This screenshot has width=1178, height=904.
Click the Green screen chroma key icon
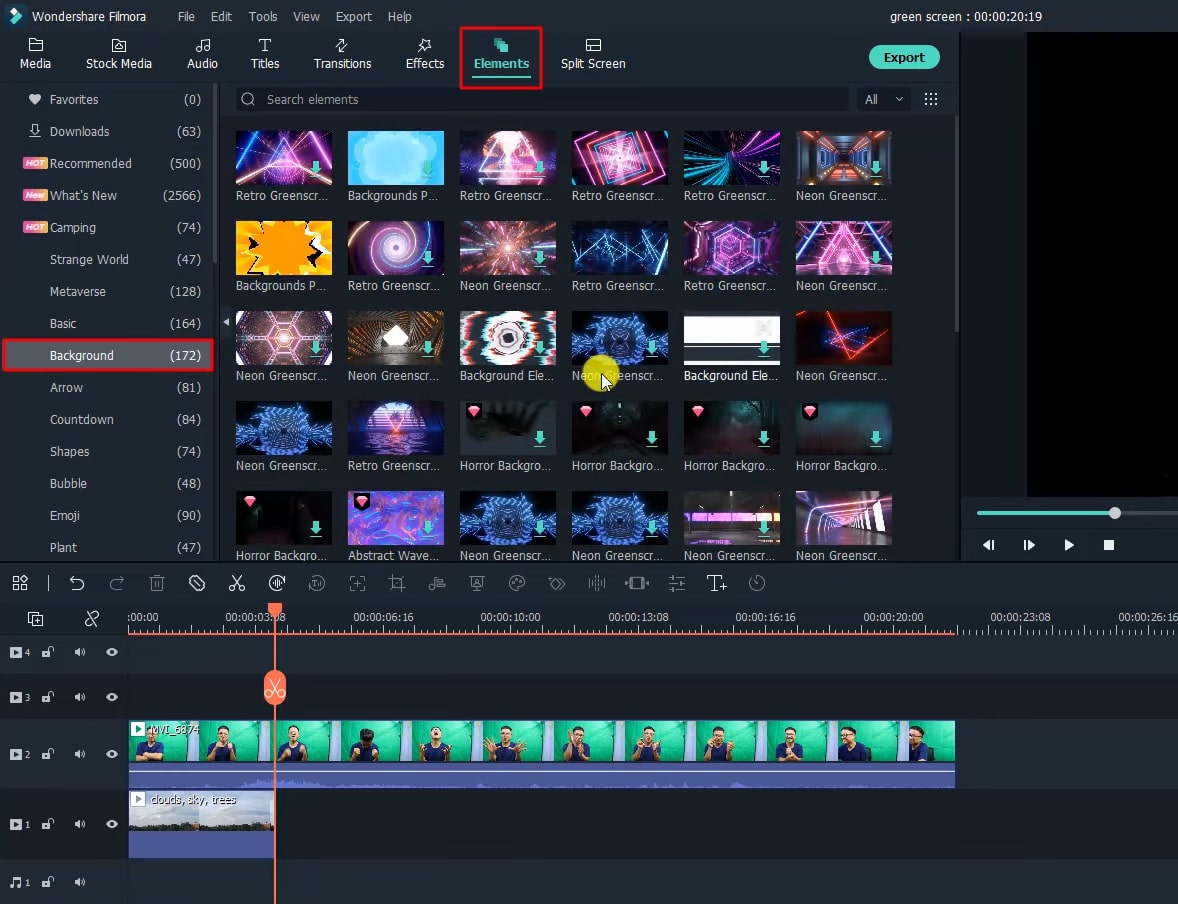pos(476,583)
